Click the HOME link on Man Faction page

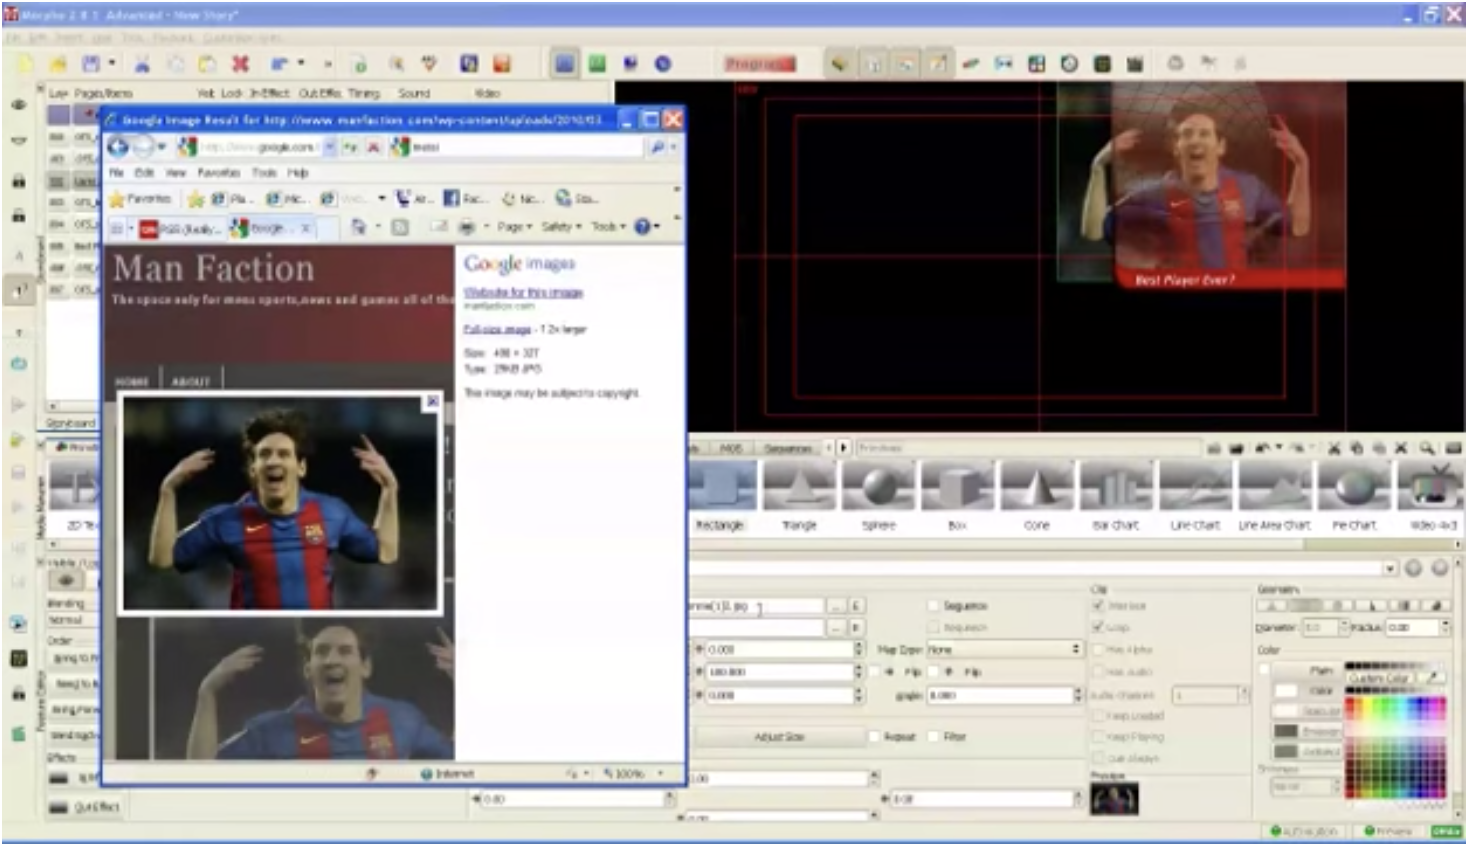pos(132,381)
